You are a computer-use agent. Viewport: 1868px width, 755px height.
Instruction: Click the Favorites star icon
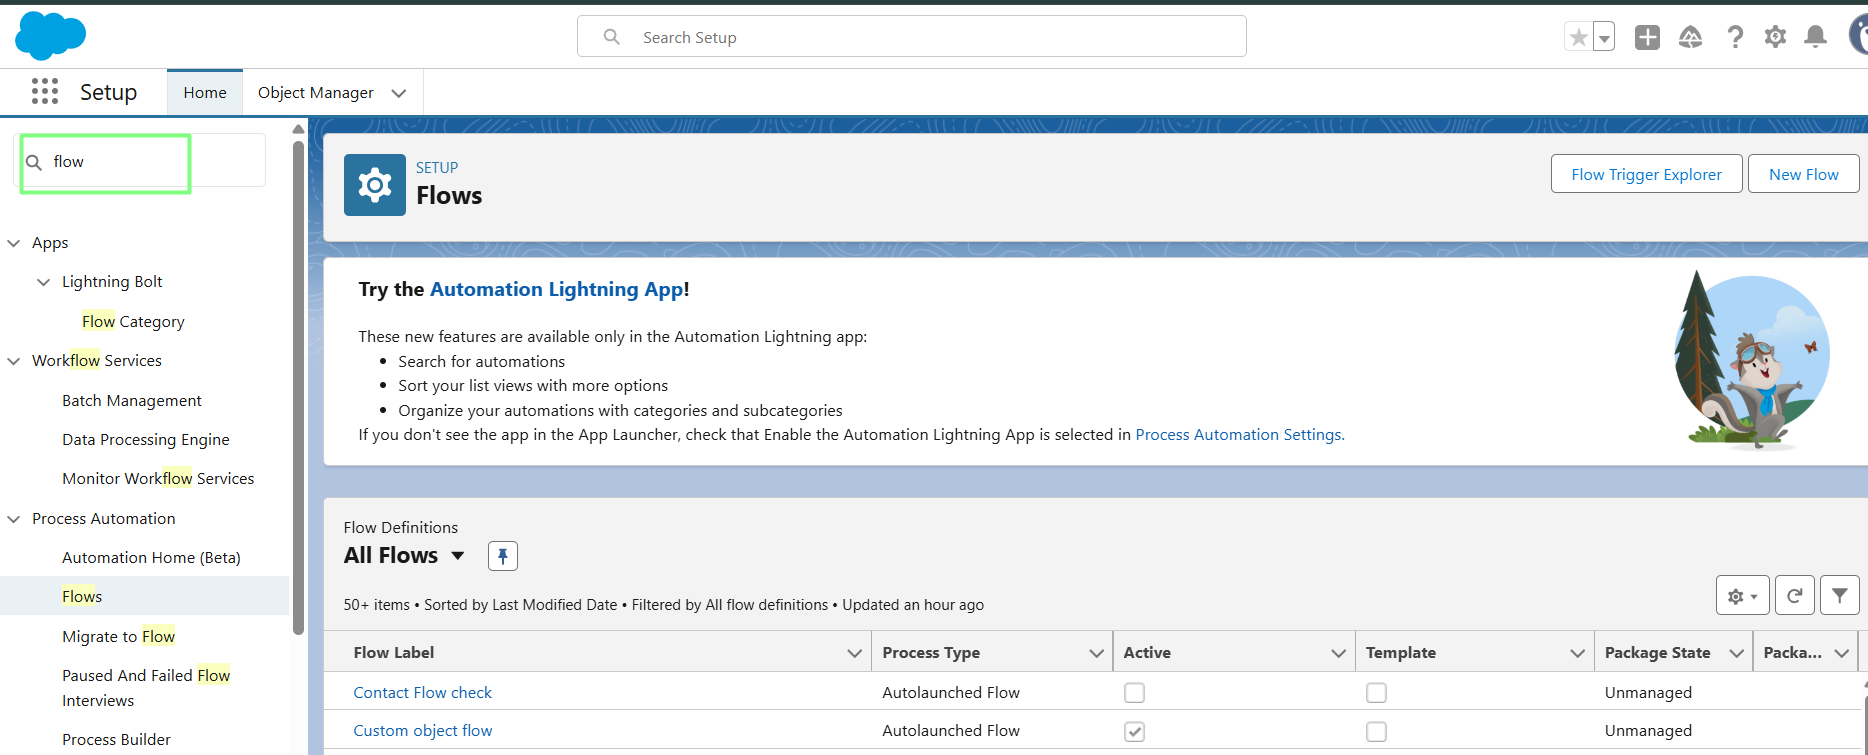point(1578,37)
